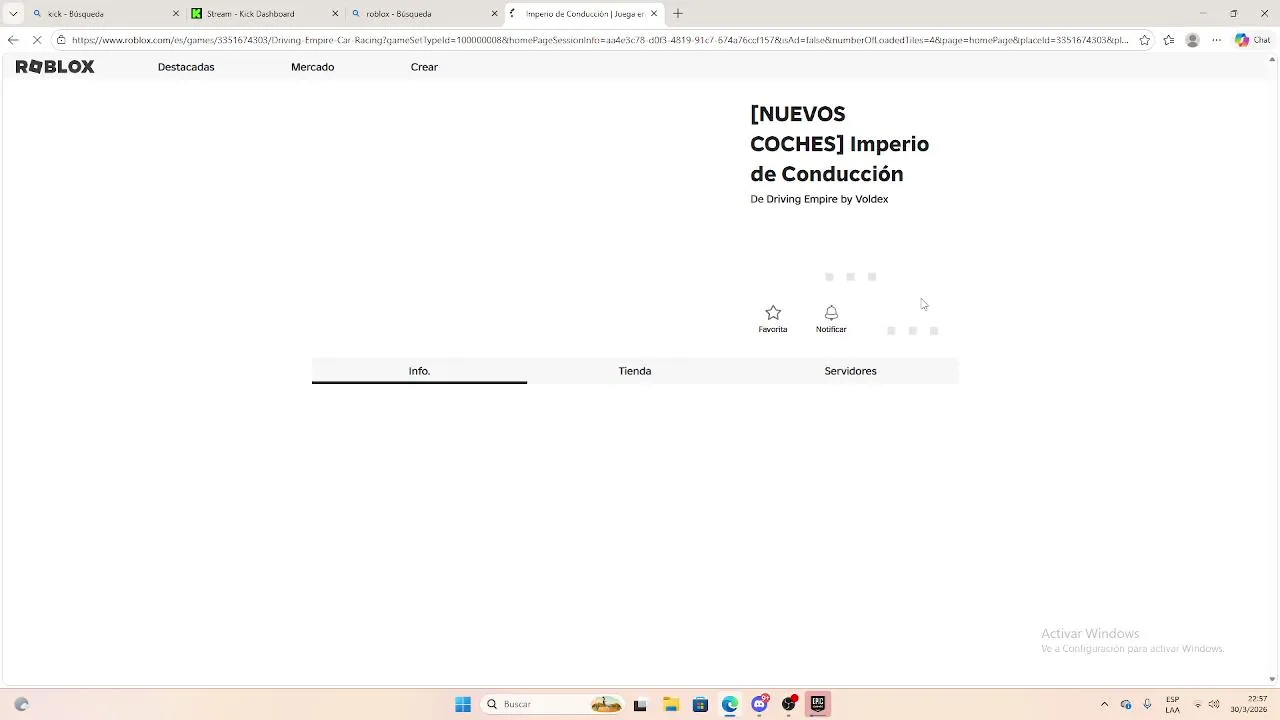Open Mercado in Roblox navigation

[312, 67]
